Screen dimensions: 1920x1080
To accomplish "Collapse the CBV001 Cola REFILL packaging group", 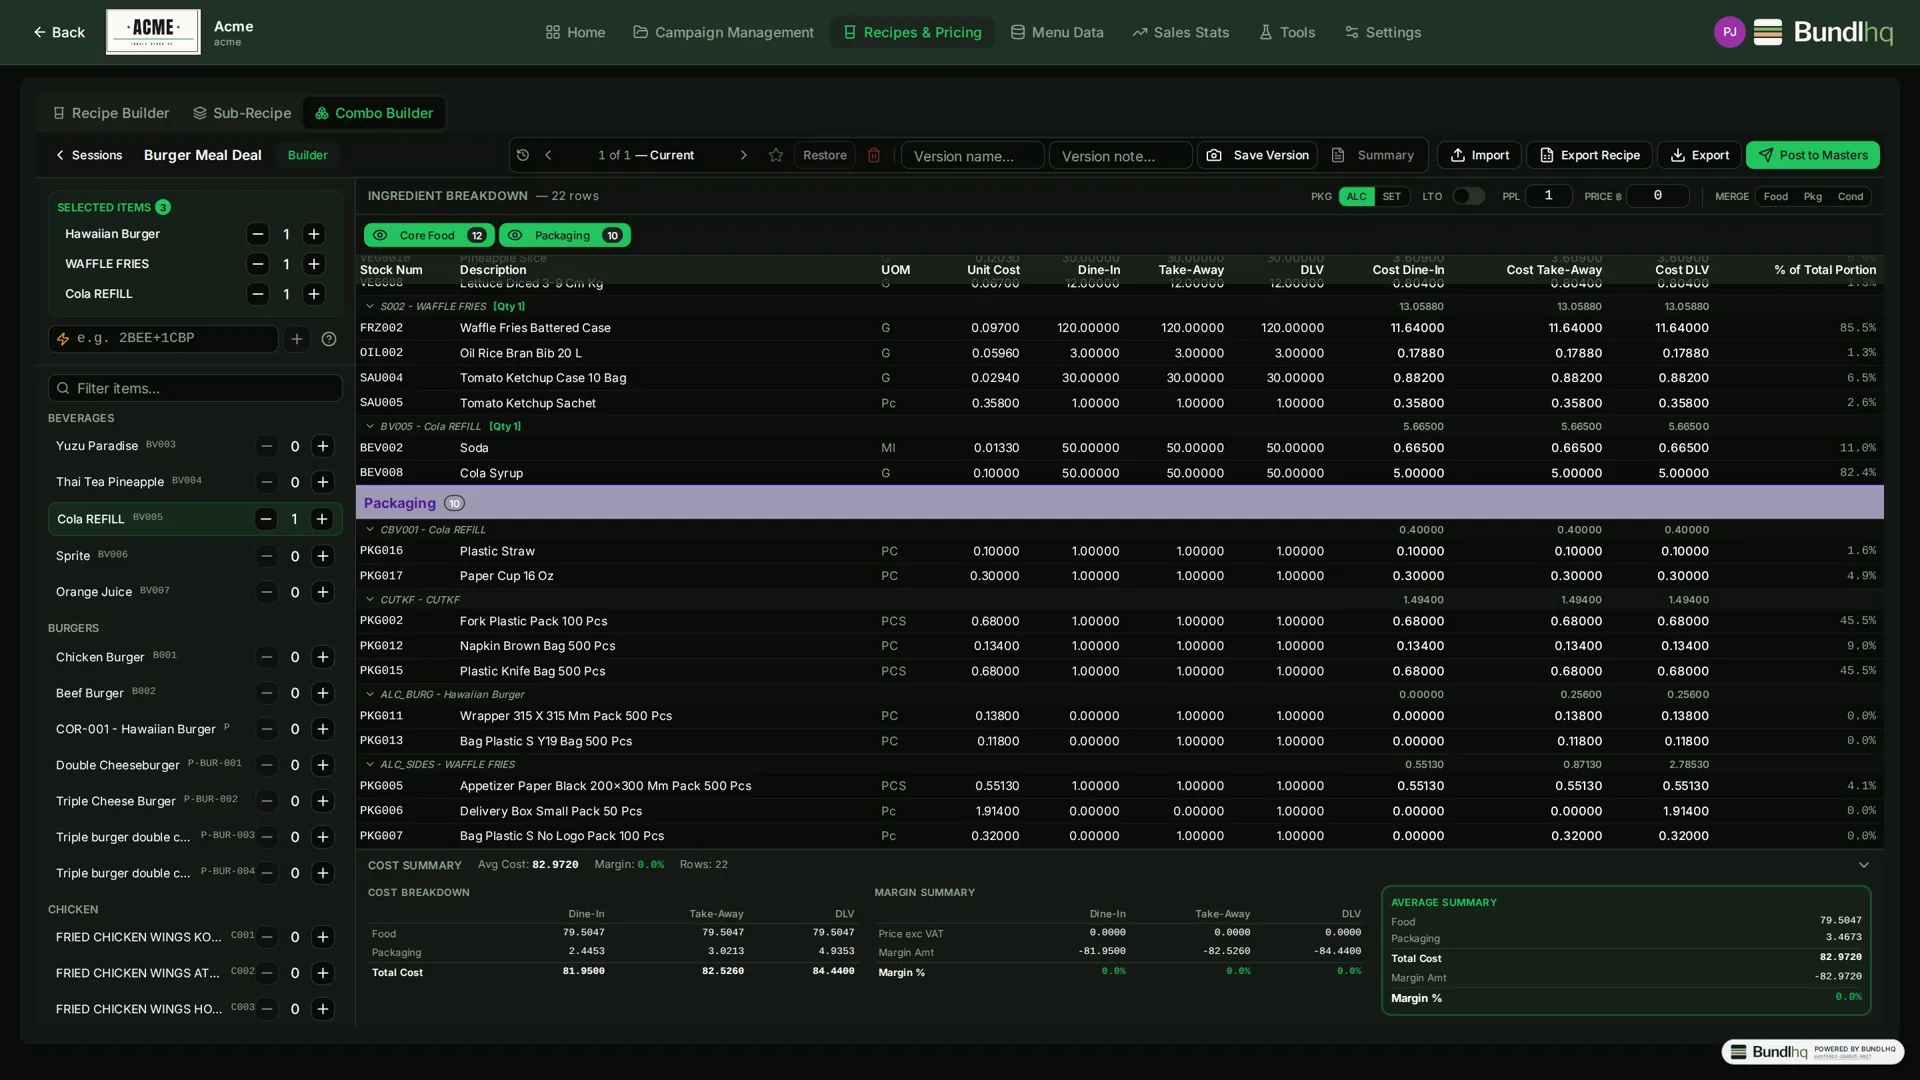I will (370, 530).
